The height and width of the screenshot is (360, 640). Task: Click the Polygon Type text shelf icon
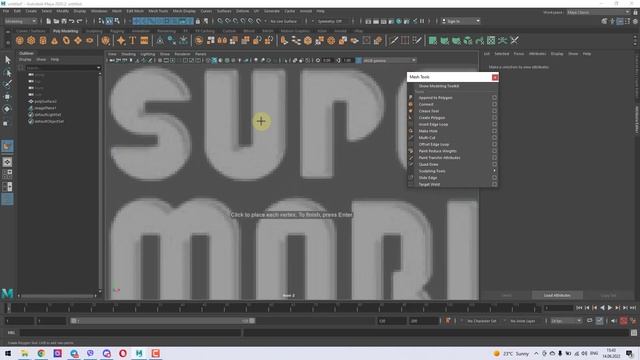[133, 40]
